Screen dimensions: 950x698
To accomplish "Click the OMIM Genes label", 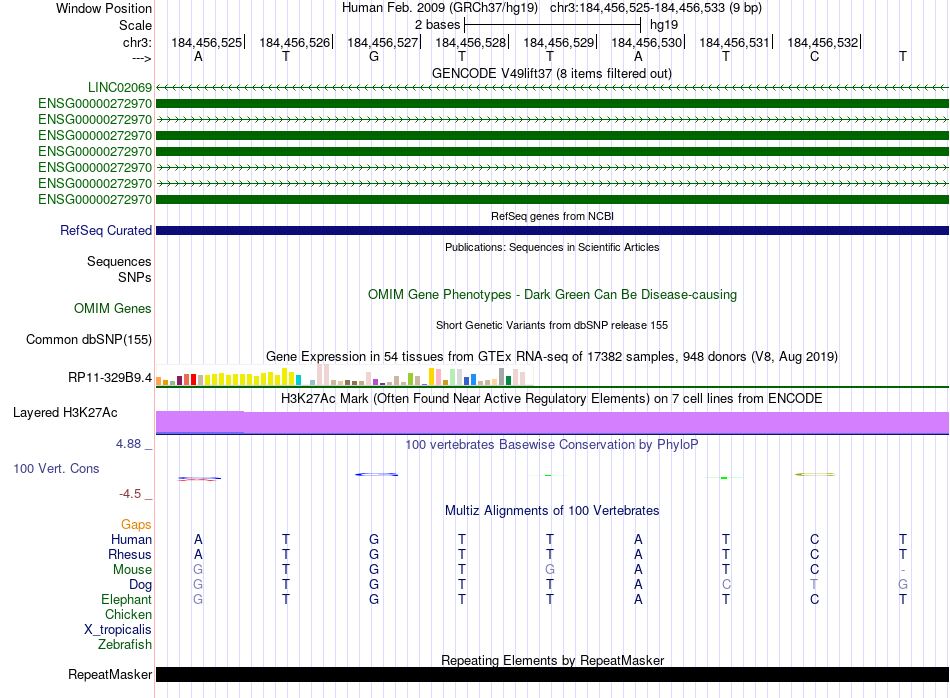I will 113,308.
